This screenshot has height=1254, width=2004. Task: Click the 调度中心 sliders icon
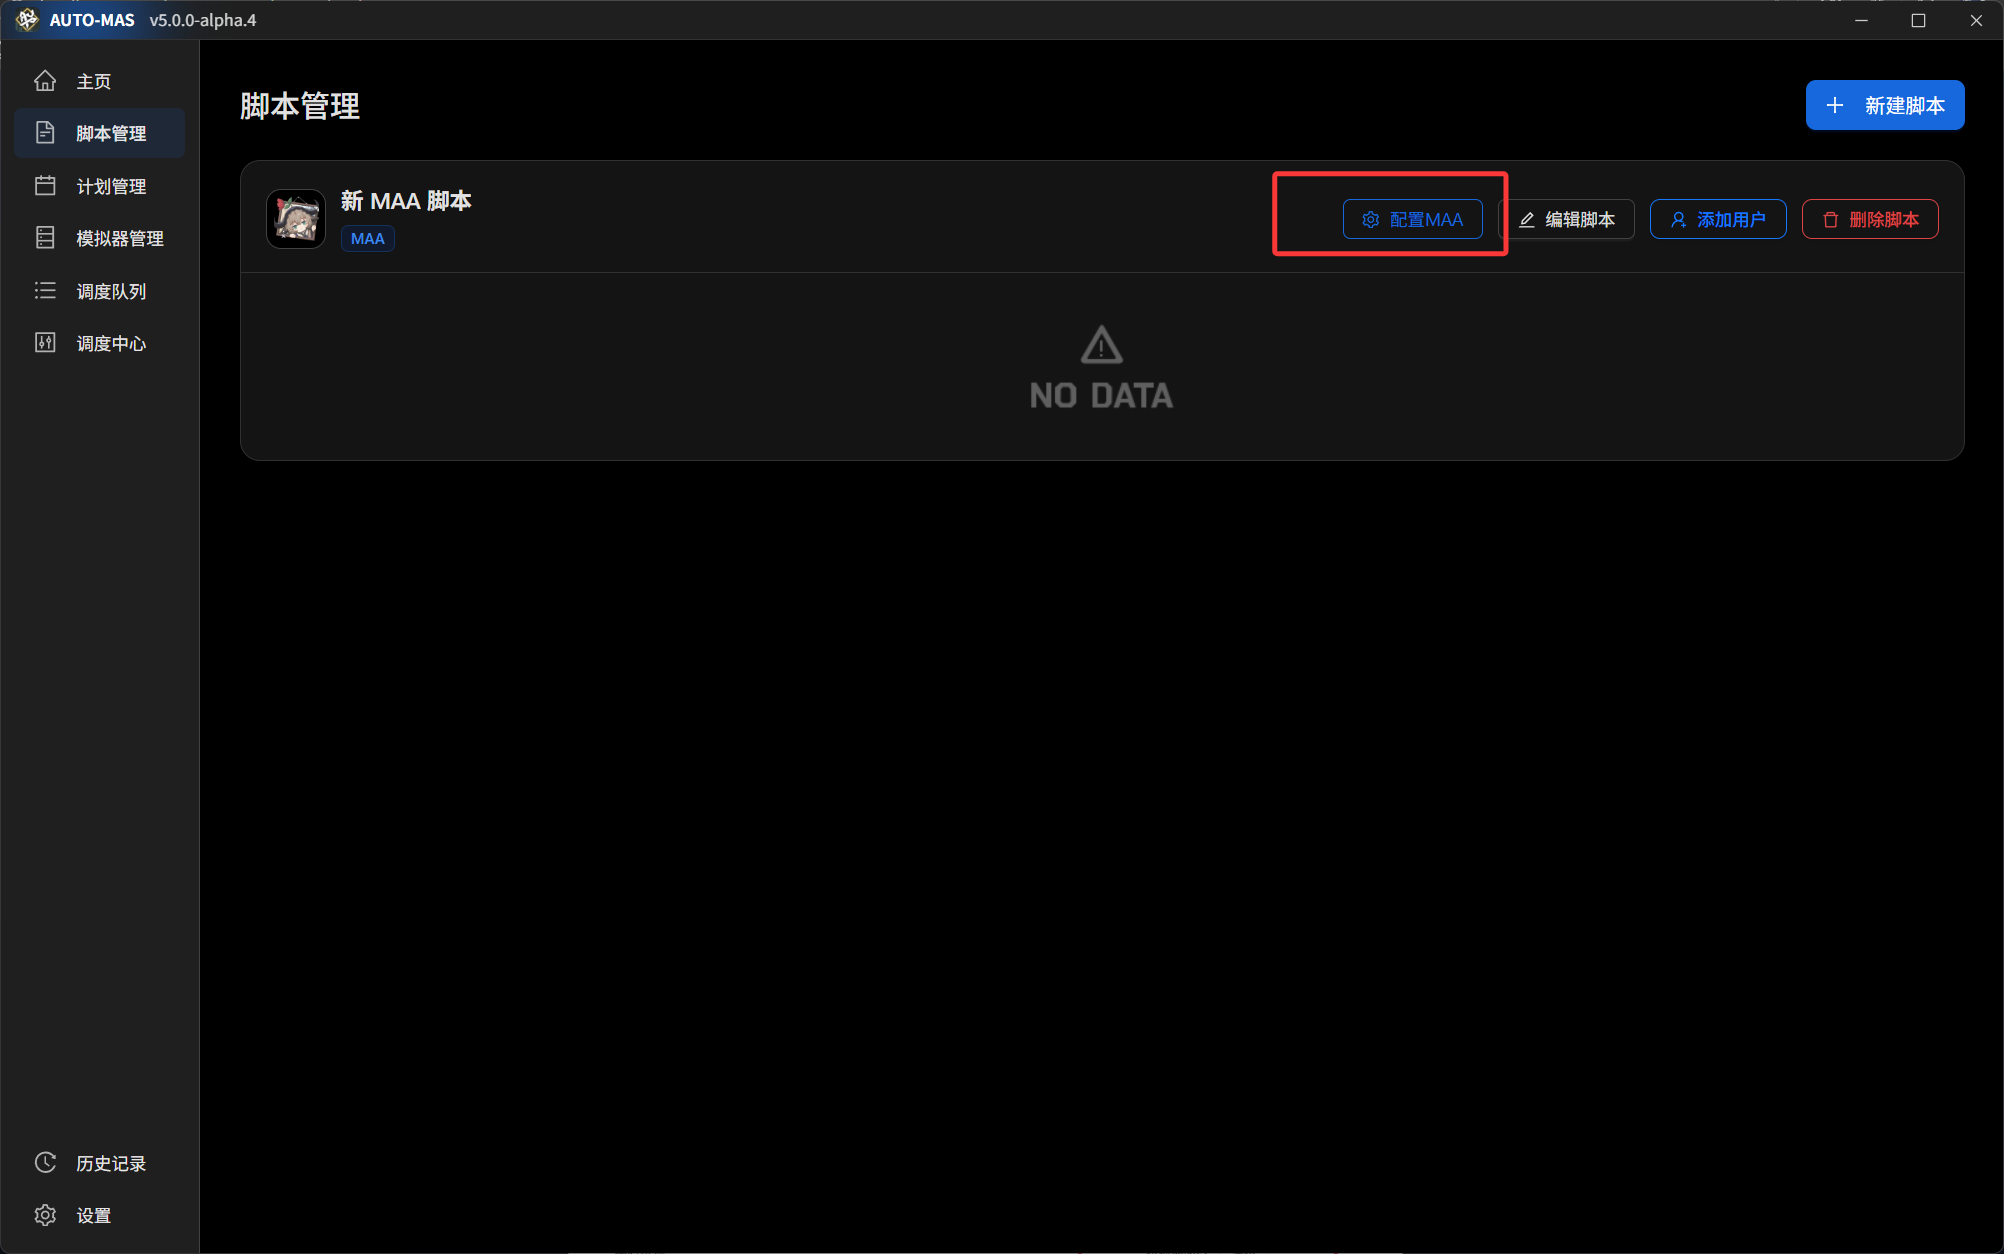point(45,343)
